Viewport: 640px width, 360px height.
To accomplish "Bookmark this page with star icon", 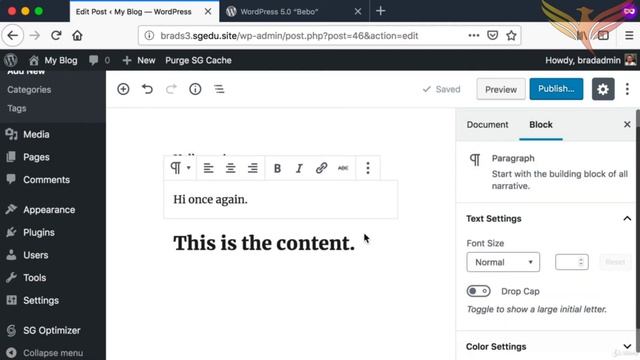I will click(511, 36).
